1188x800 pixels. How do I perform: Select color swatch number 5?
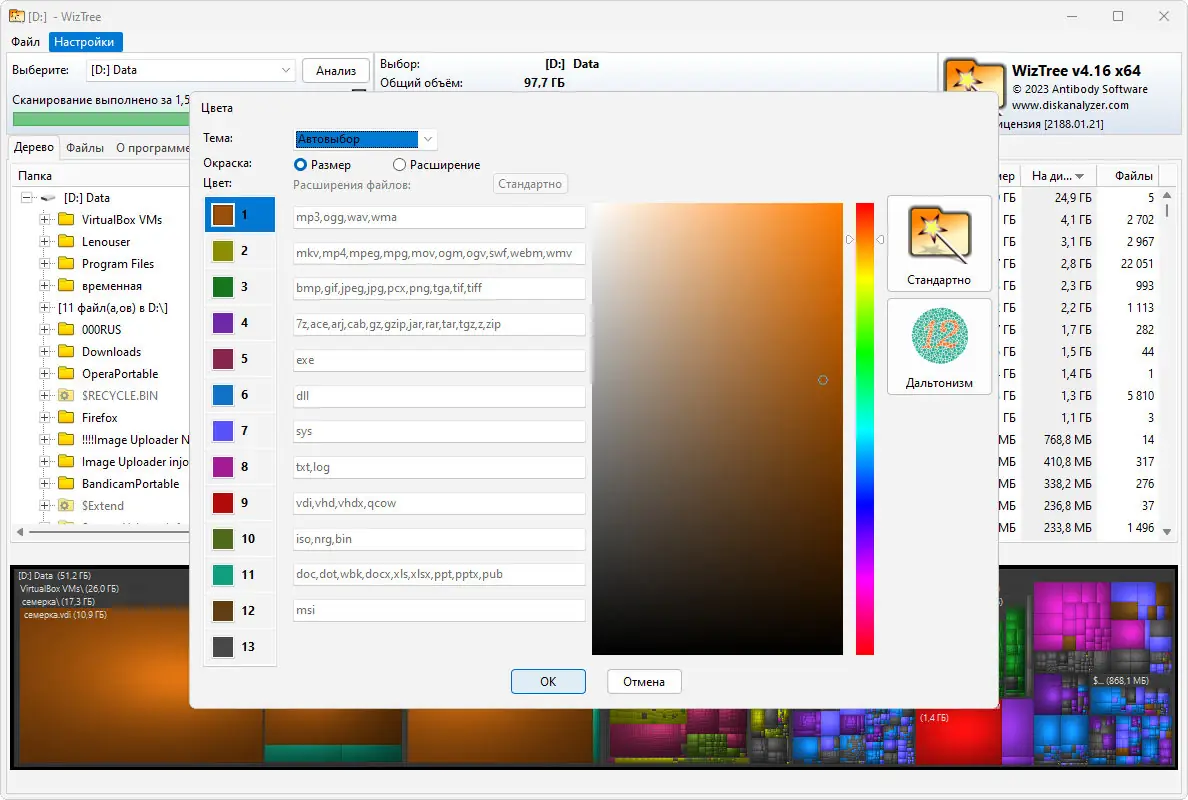[223, 359]
